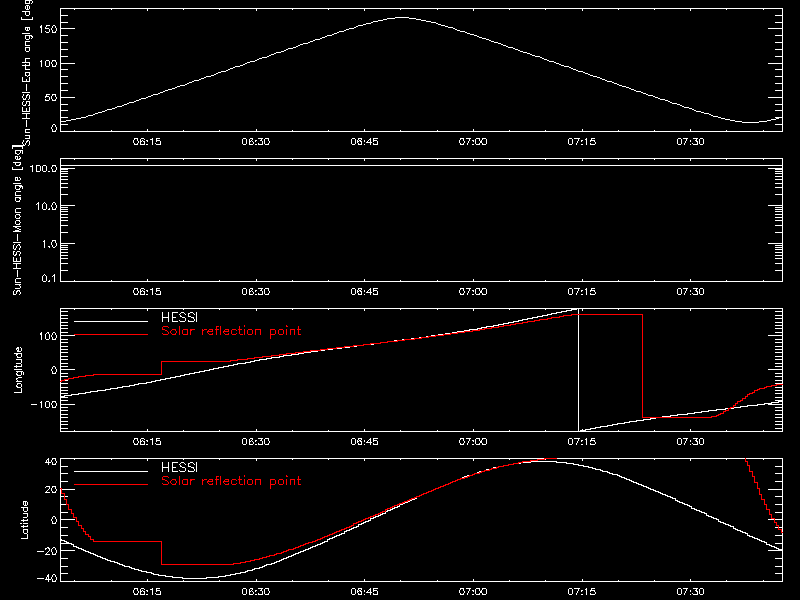Click the Sun-HESSI-Moon angle axis label
The image size is (800, 600).
coord(17,220)
